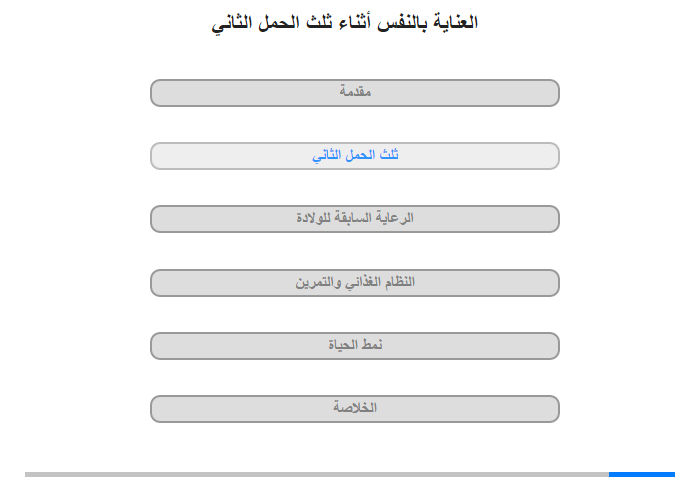Choose the first menu item مقدمة
Viewport: 700px width, 480px height.
(354, 93)
